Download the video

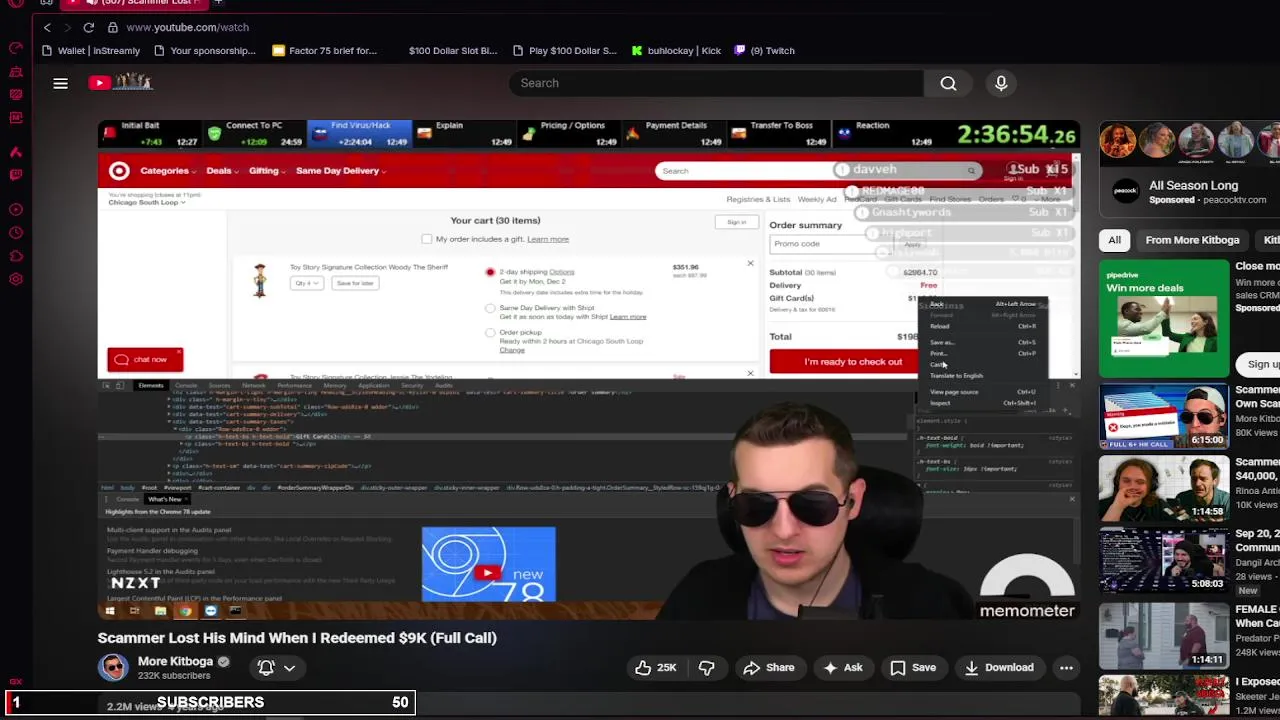click(998, 668)
